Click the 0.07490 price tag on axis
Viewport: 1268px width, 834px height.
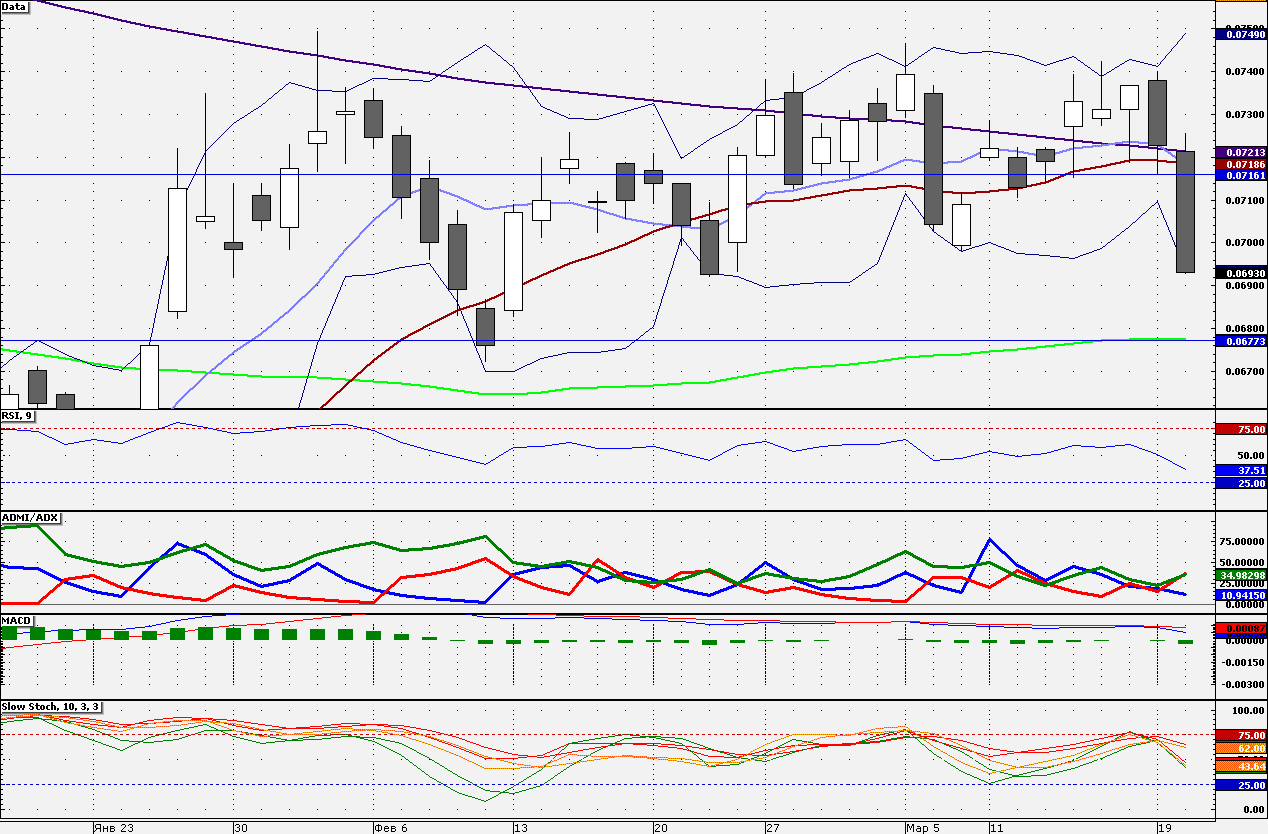(x=1240, y=34)
